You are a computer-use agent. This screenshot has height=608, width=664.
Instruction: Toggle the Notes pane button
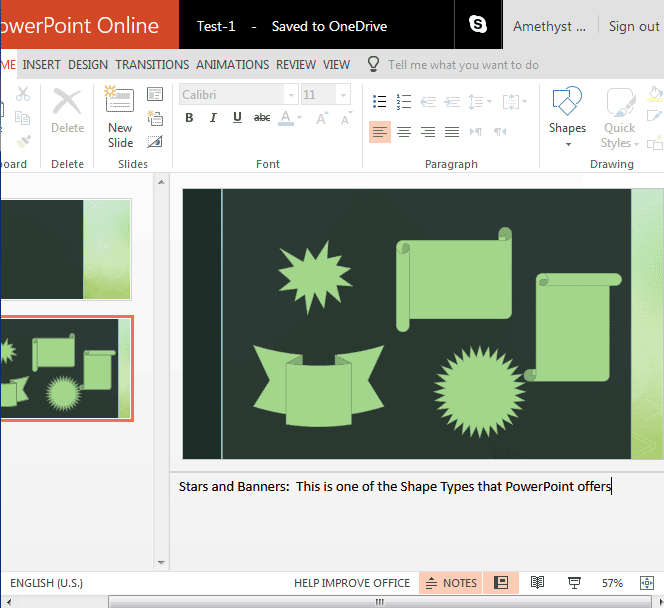click(451, 583)
